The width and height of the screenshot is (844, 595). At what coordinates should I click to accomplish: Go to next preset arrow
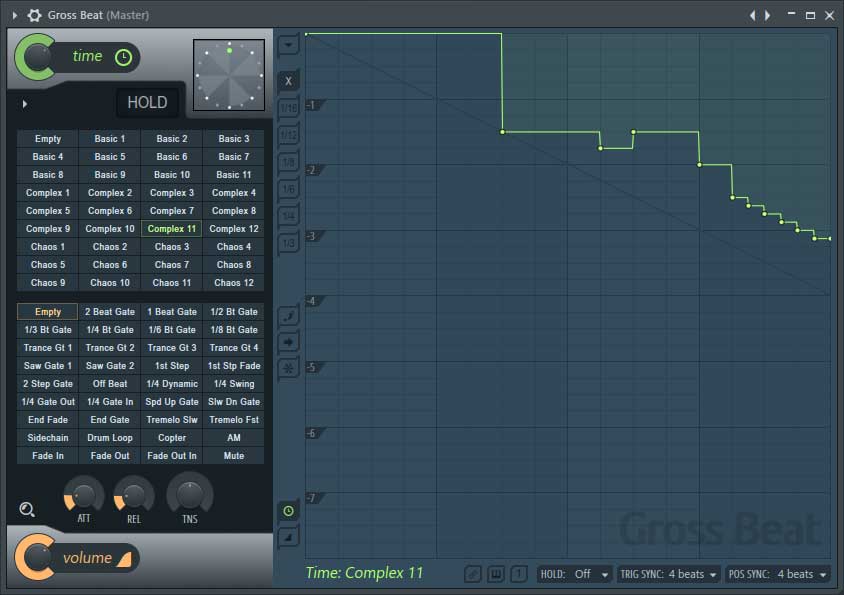(x=768, y=16)
